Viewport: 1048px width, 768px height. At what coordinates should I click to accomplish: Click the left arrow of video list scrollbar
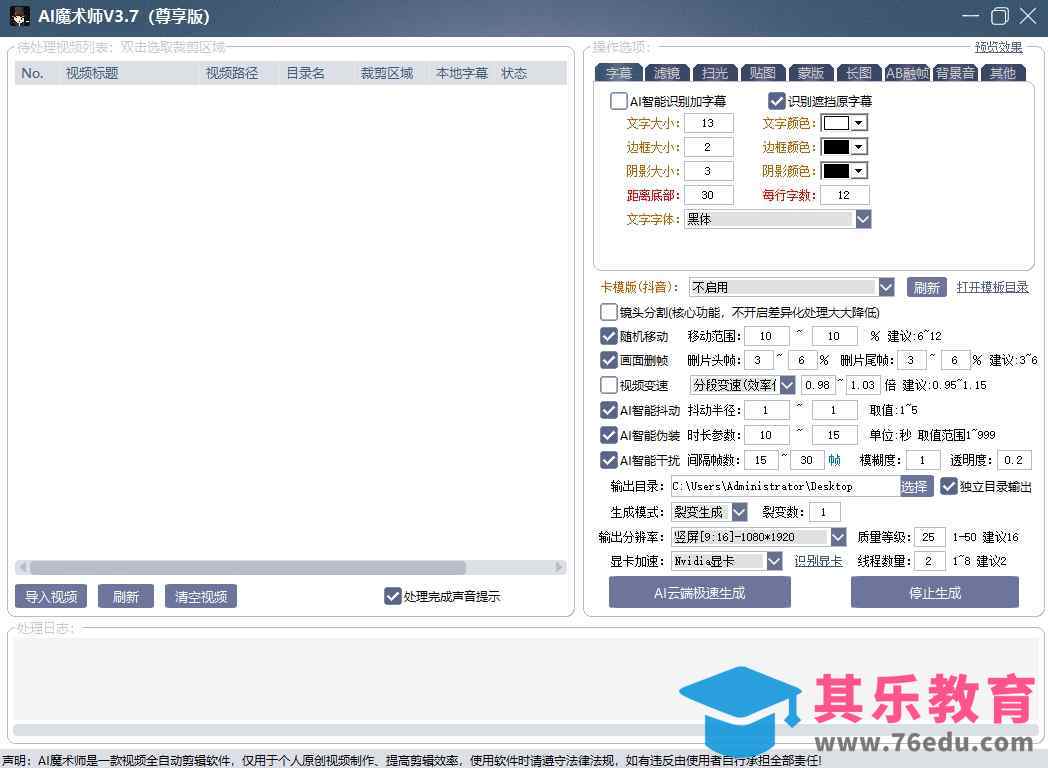pyautogui.click(x=22, y=567)
